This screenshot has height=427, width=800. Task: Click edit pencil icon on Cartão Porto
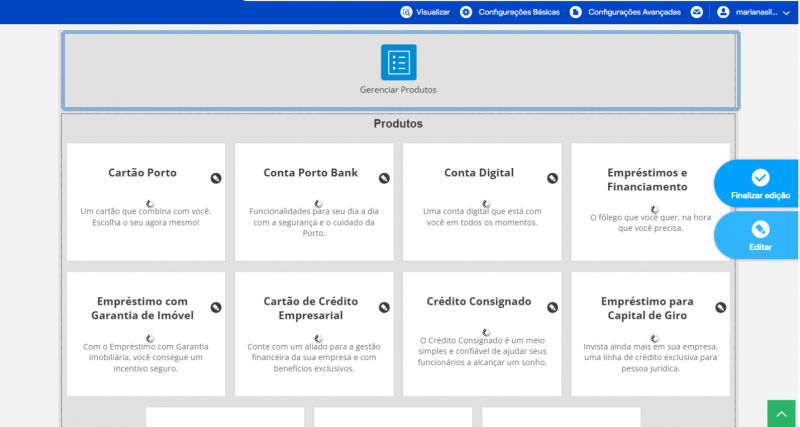tap(216, 178)
